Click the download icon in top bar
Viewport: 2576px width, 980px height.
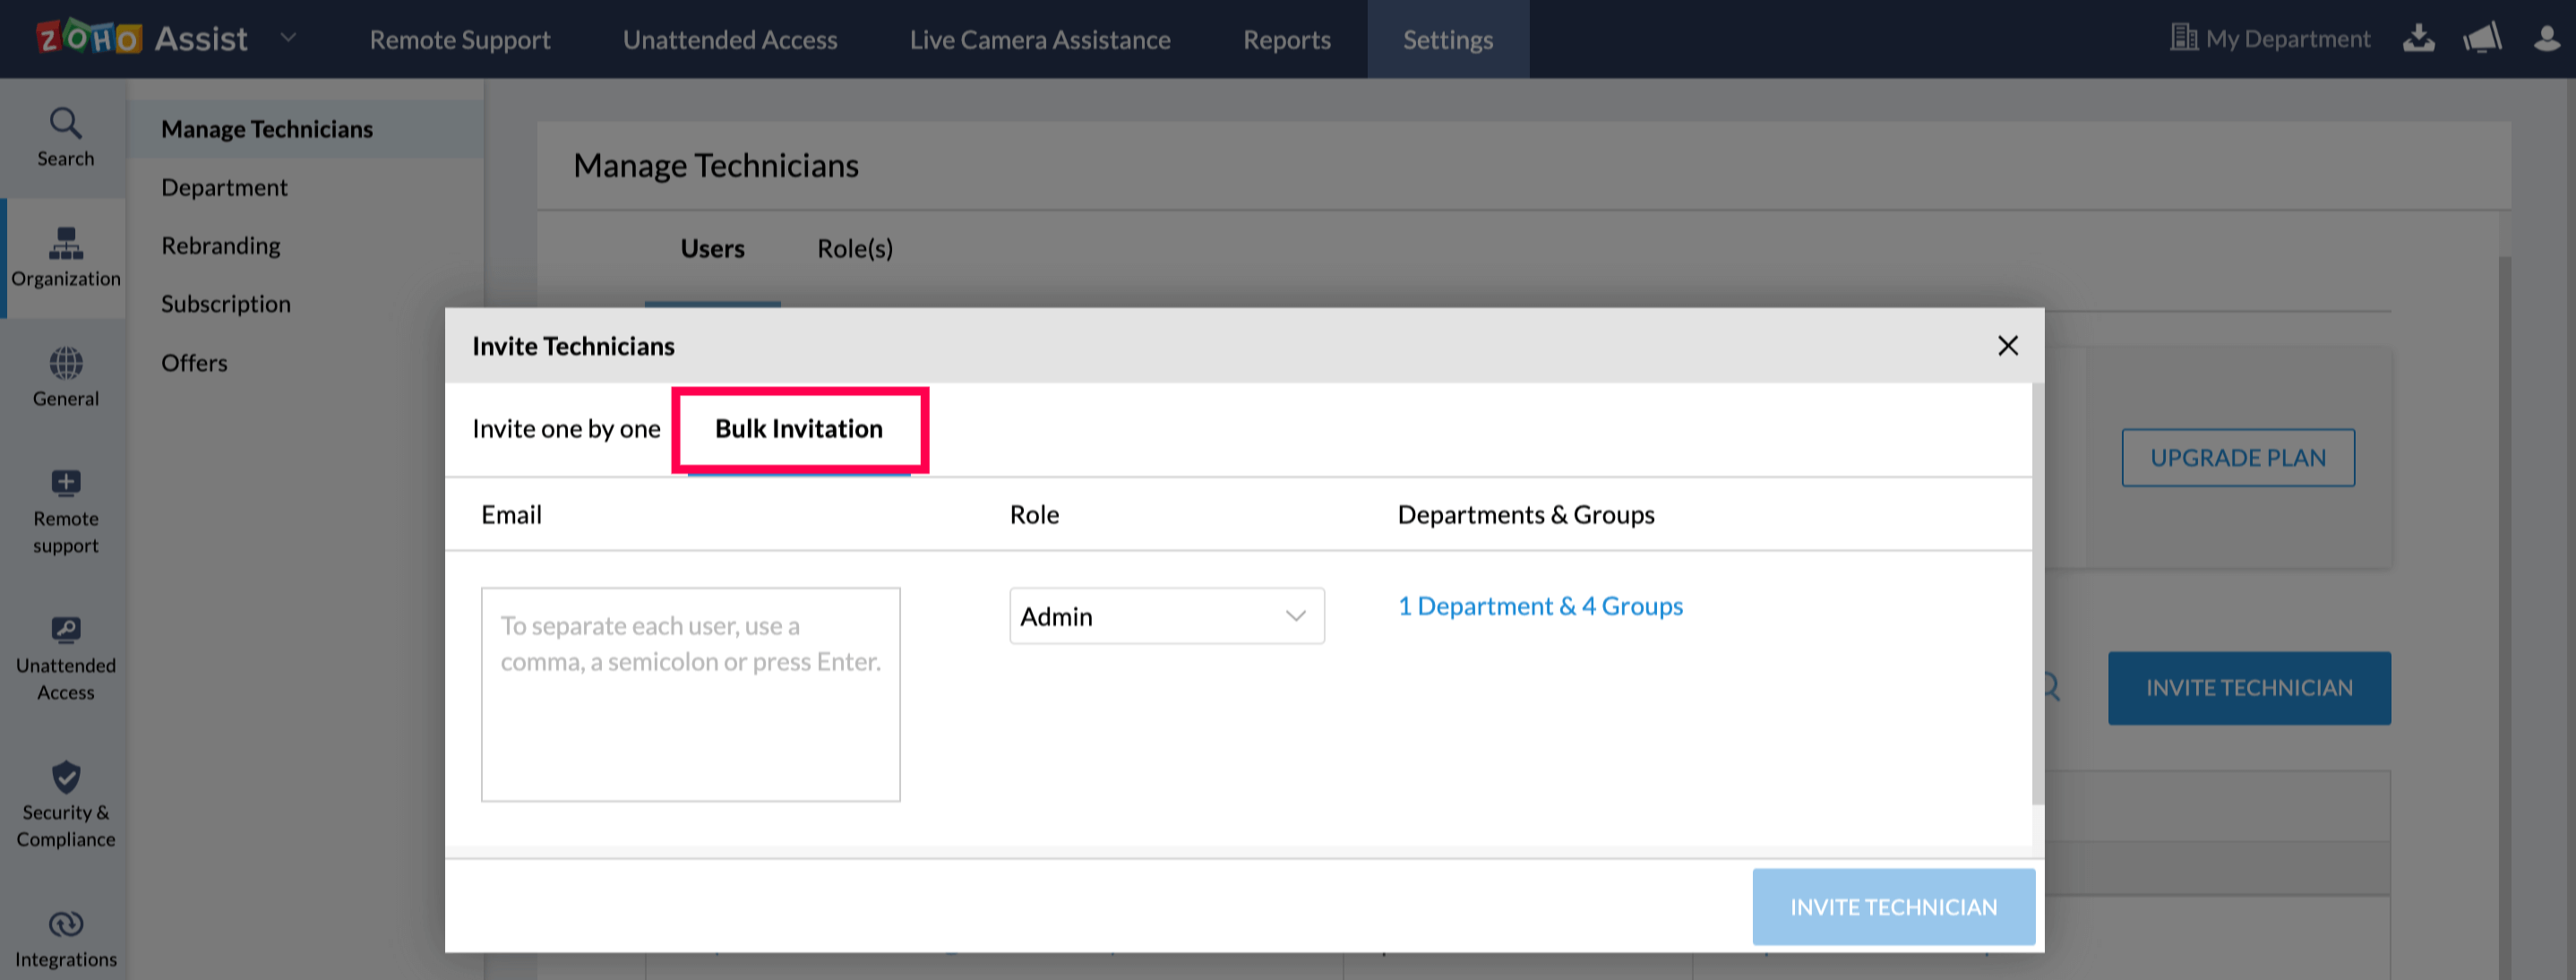pyautogui.click(x=2418, y=39)
